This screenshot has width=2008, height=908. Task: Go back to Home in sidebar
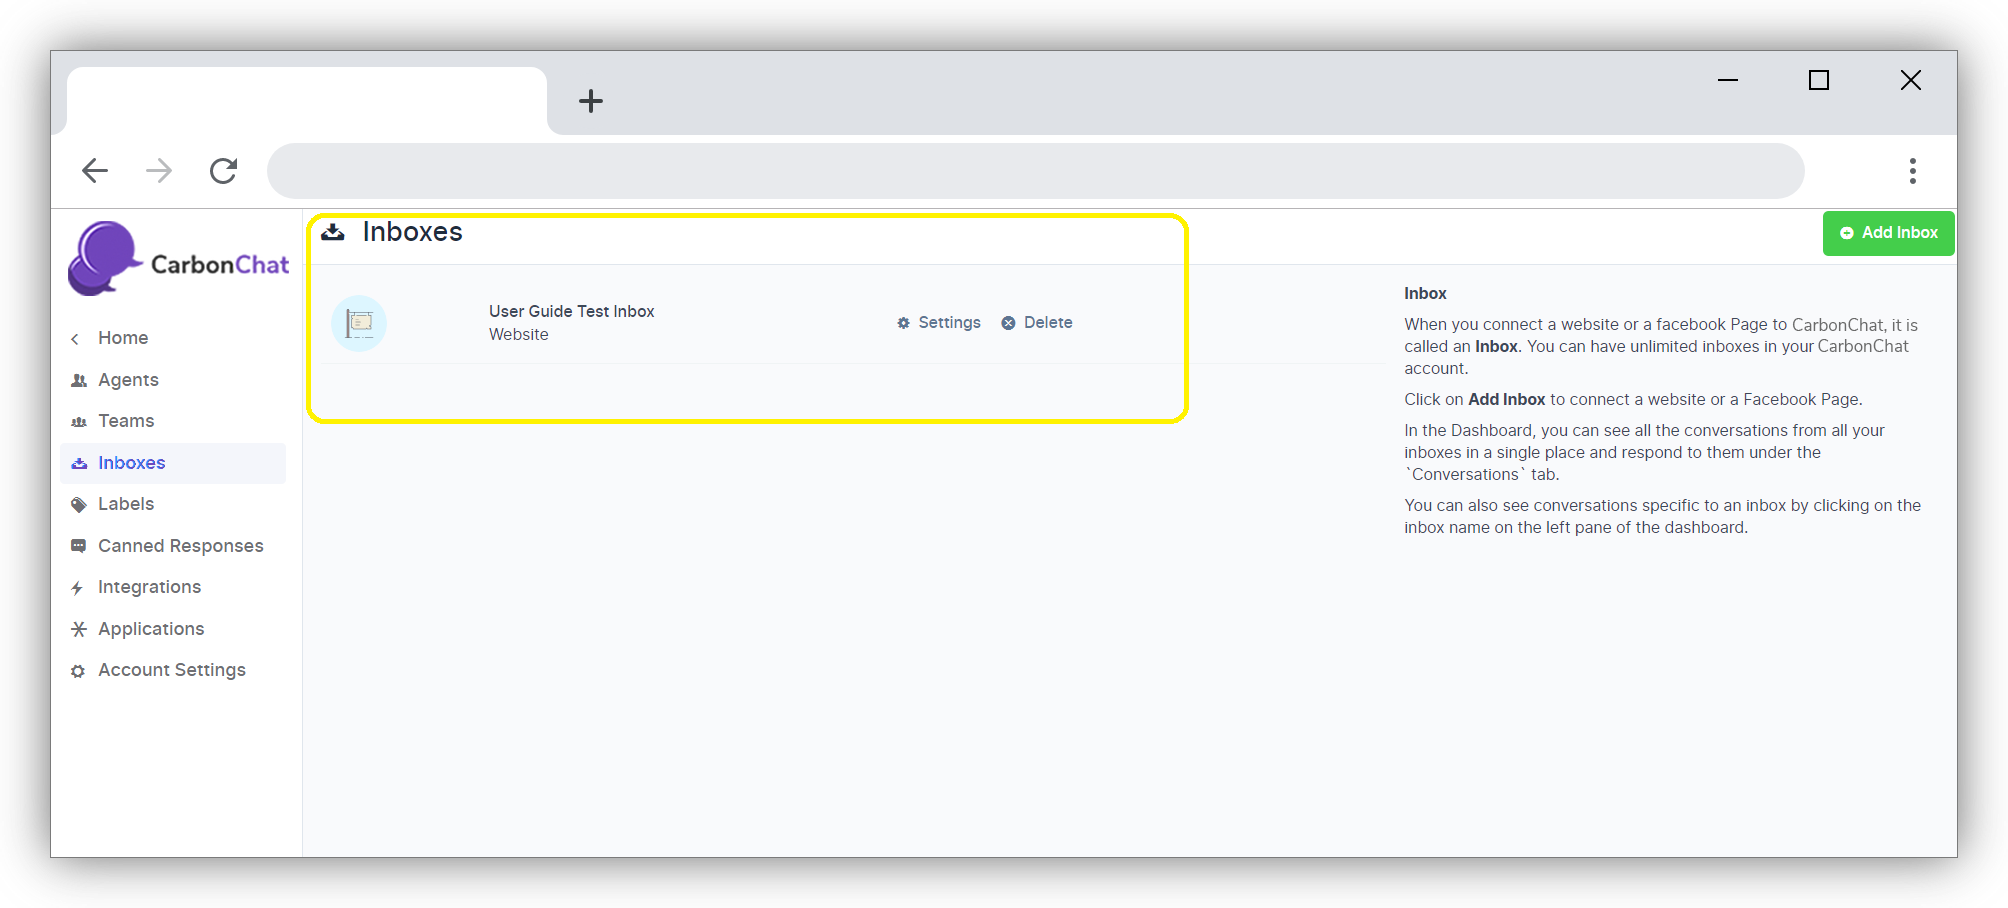122,338
